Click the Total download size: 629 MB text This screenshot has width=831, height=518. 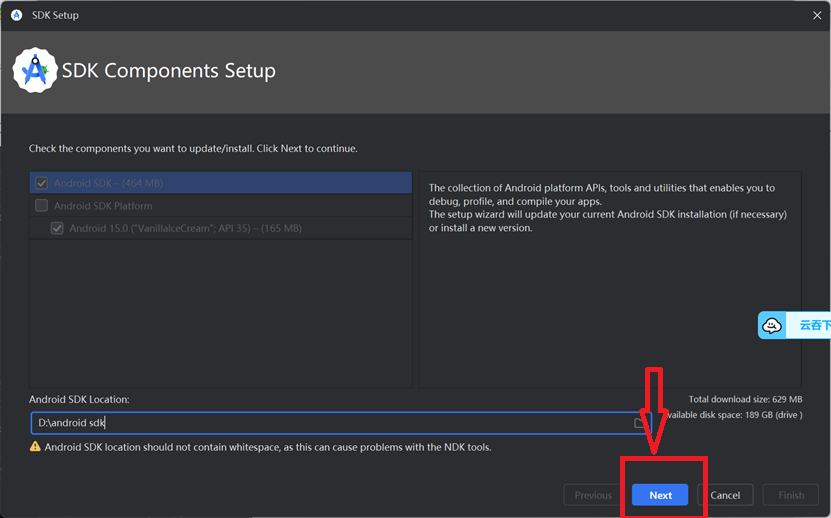pos(745,399)
